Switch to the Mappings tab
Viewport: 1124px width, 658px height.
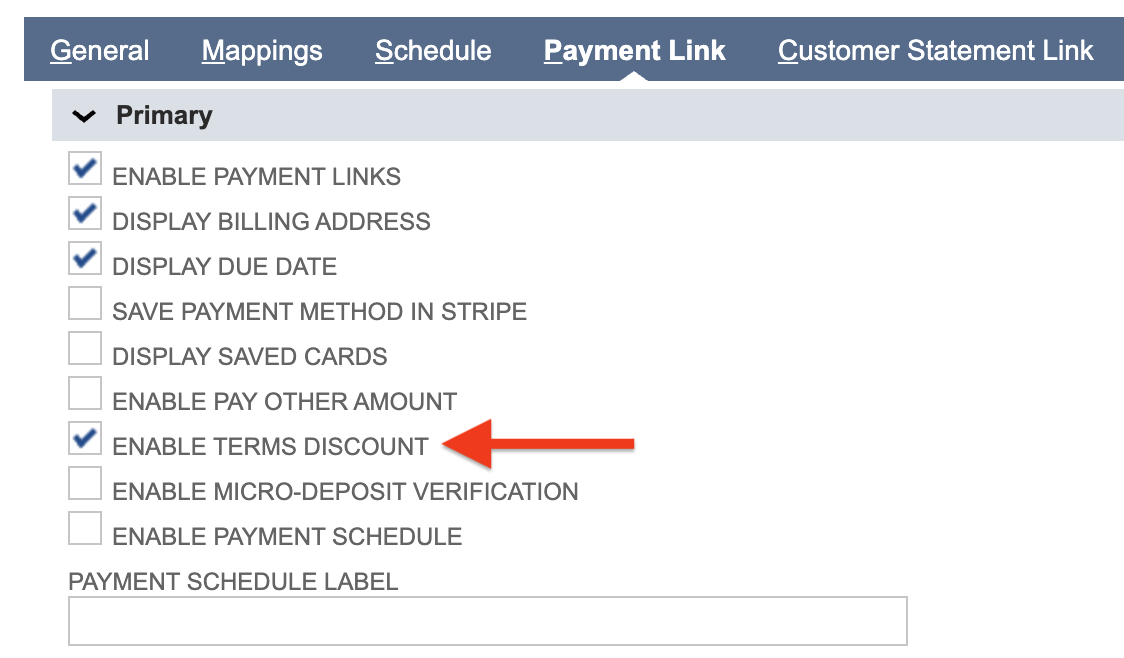[262, 51]
